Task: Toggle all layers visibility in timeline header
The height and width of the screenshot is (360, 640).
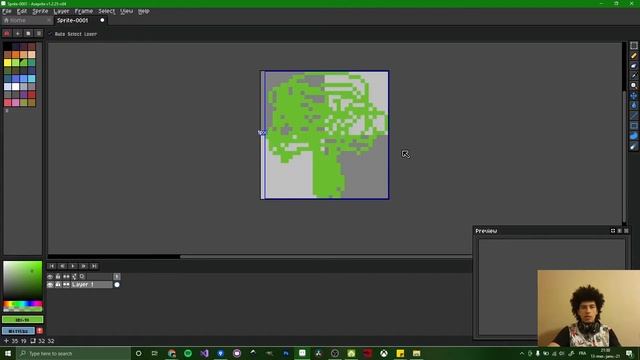Action: 50,276
